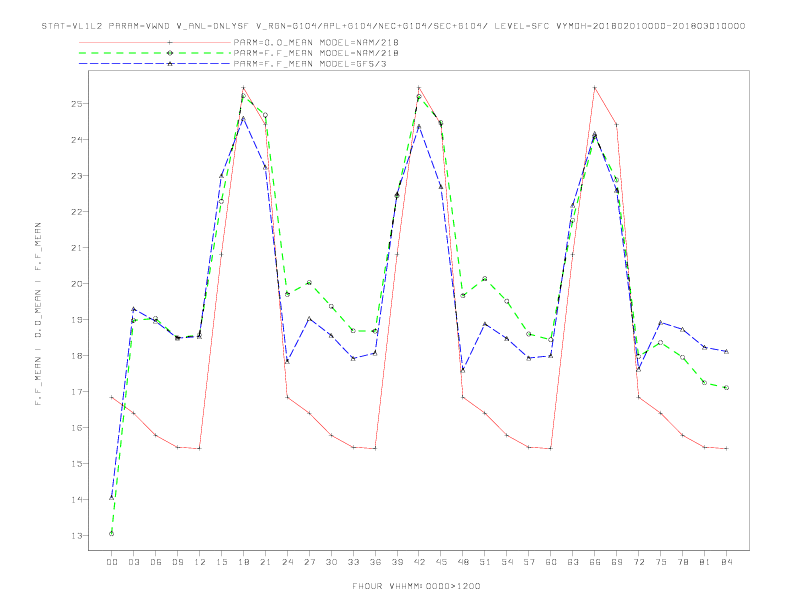Screen dimensions: 792x612
Task: Click green circle data marker at hour 51
Action: [x=485, y=279]
